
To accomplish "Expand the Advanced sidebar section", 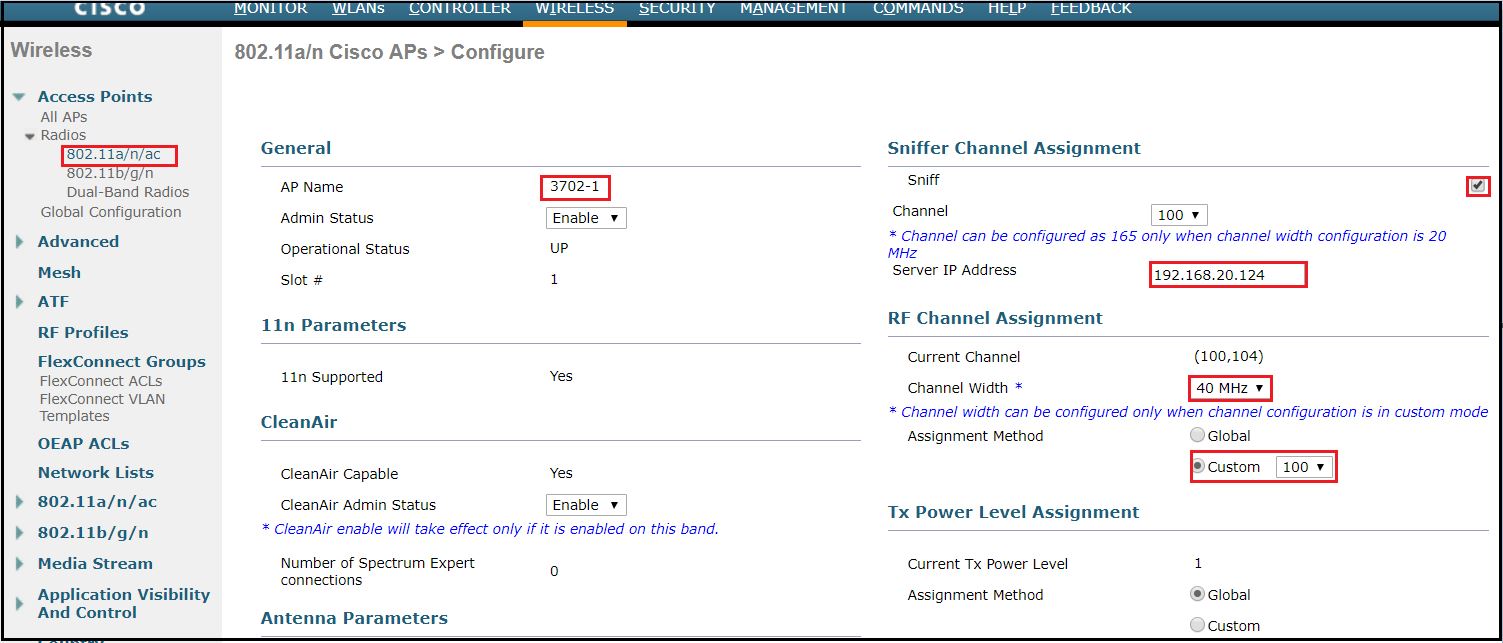I will (x=21, y=241).
